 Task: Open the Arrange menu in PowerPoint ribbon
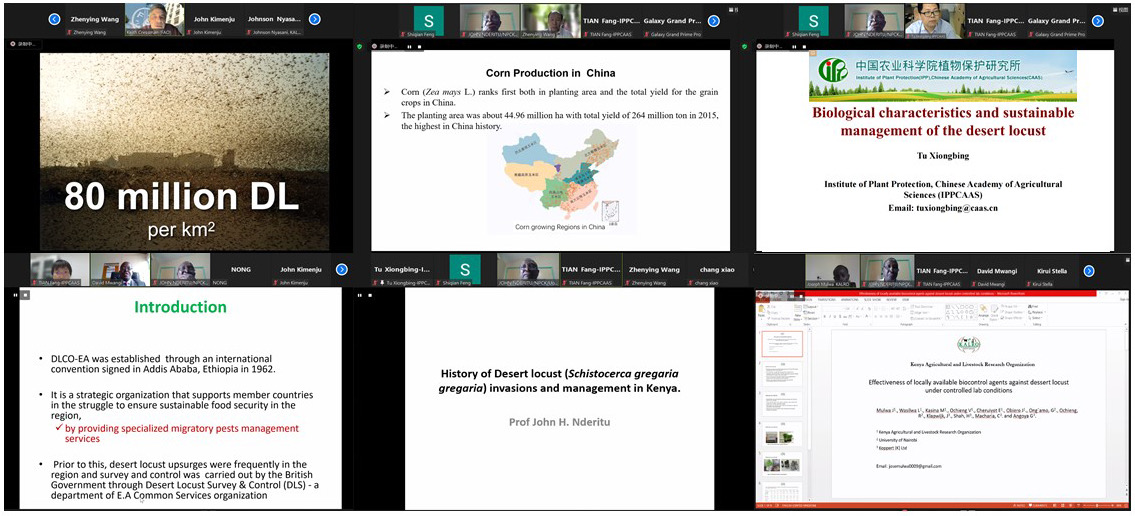pos(983,311)
